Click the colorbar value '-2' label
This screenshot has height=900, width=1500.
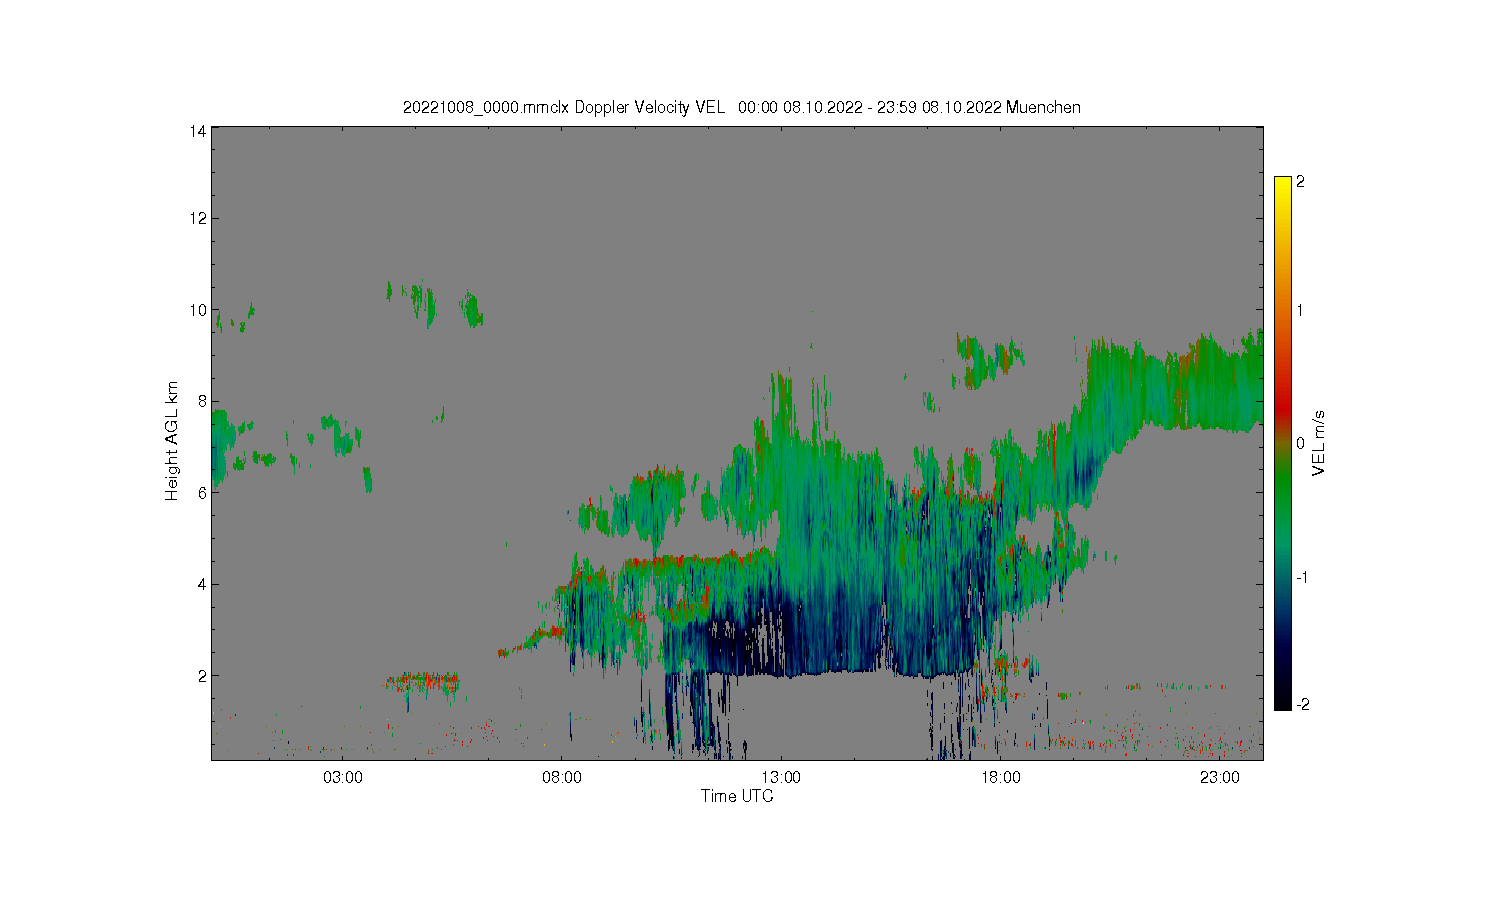pyautogui.click(x=1301, y=705)
